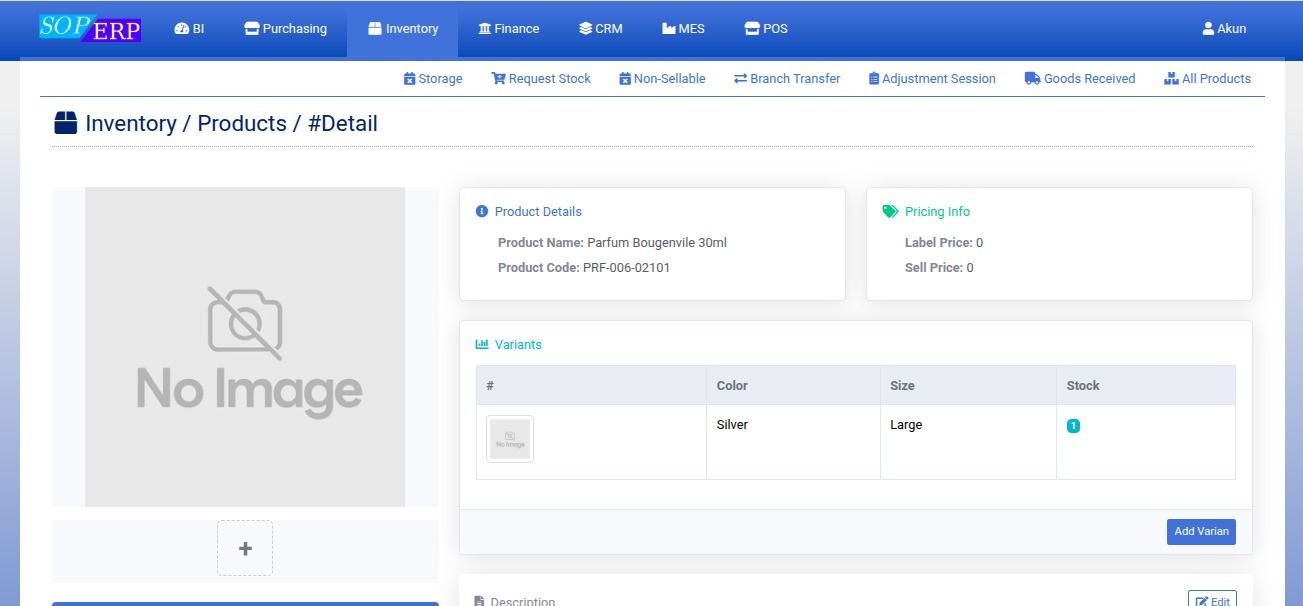Image resolution: width=1303 pixels, height=606 pixels.
Task: Open Non-Sellable items page
Action: click(662, 78)
